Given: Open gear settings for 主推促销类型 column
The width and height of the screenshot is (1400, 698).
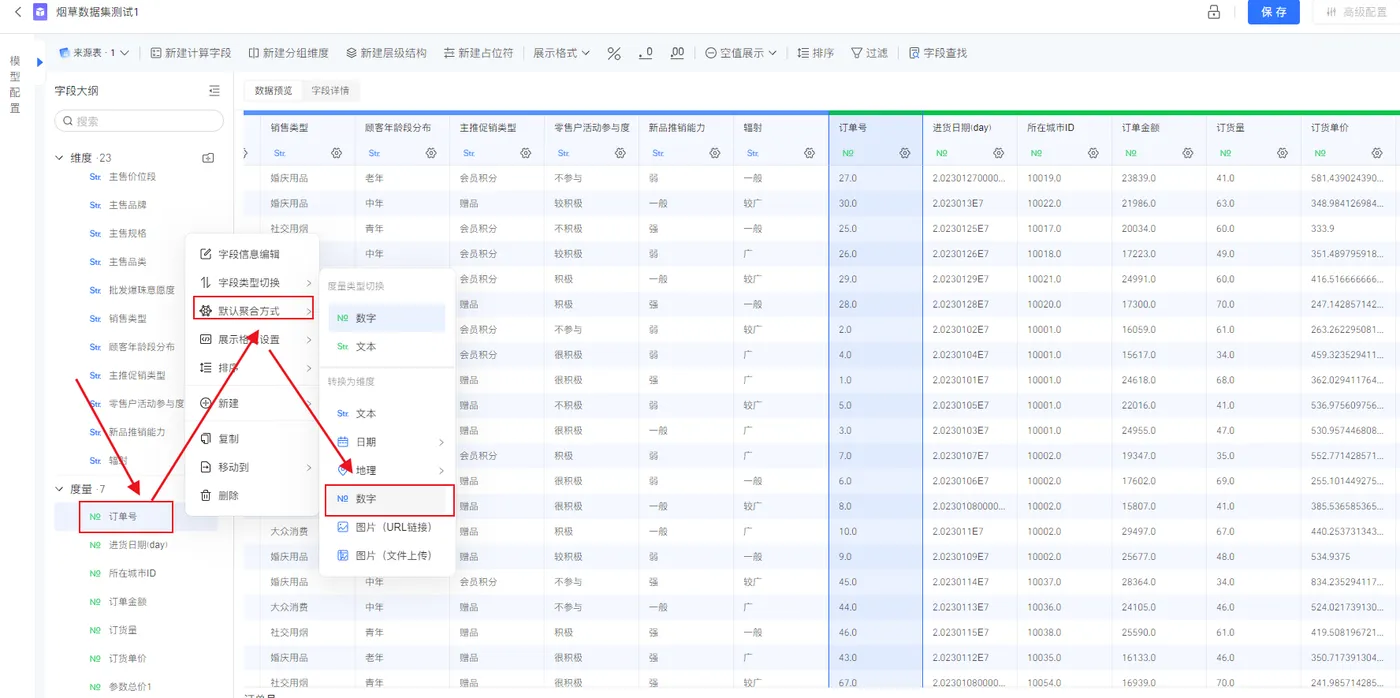Looking at the screenshot, I should 525,153.
